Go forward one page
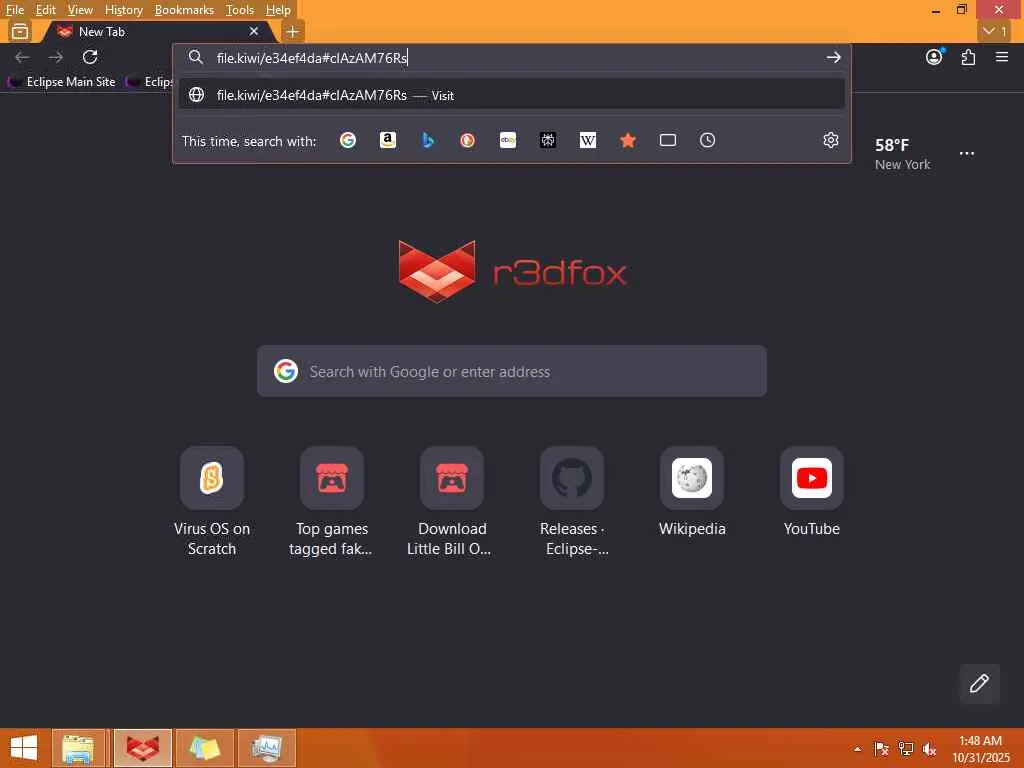This screenshot has height=768, width=1024. [56, 57]
